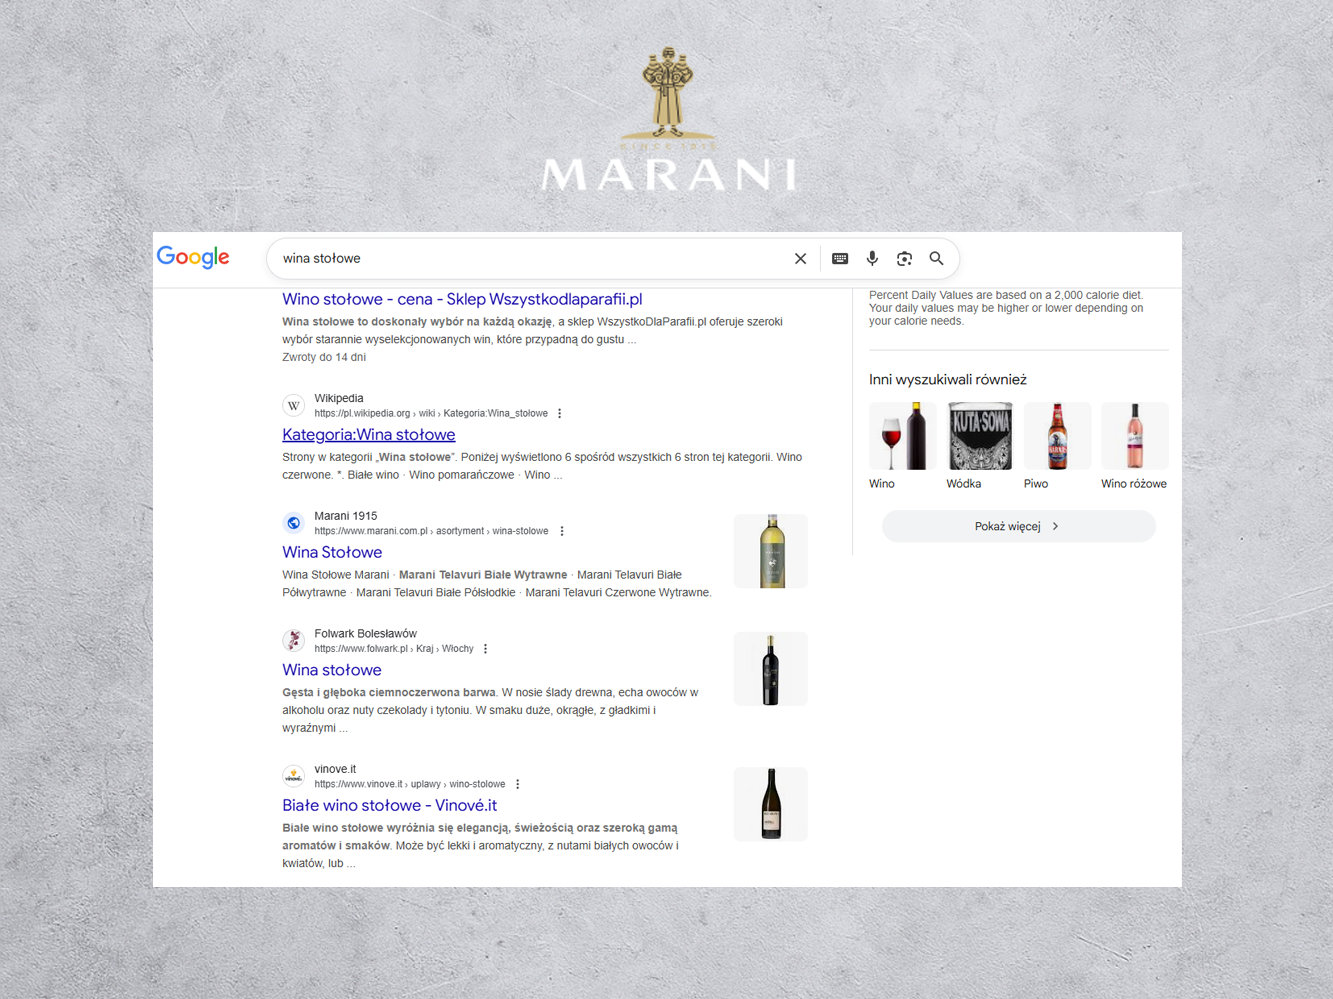
Task: Click the Google logo
Action: pyautogui.click(x=193, y=258)
